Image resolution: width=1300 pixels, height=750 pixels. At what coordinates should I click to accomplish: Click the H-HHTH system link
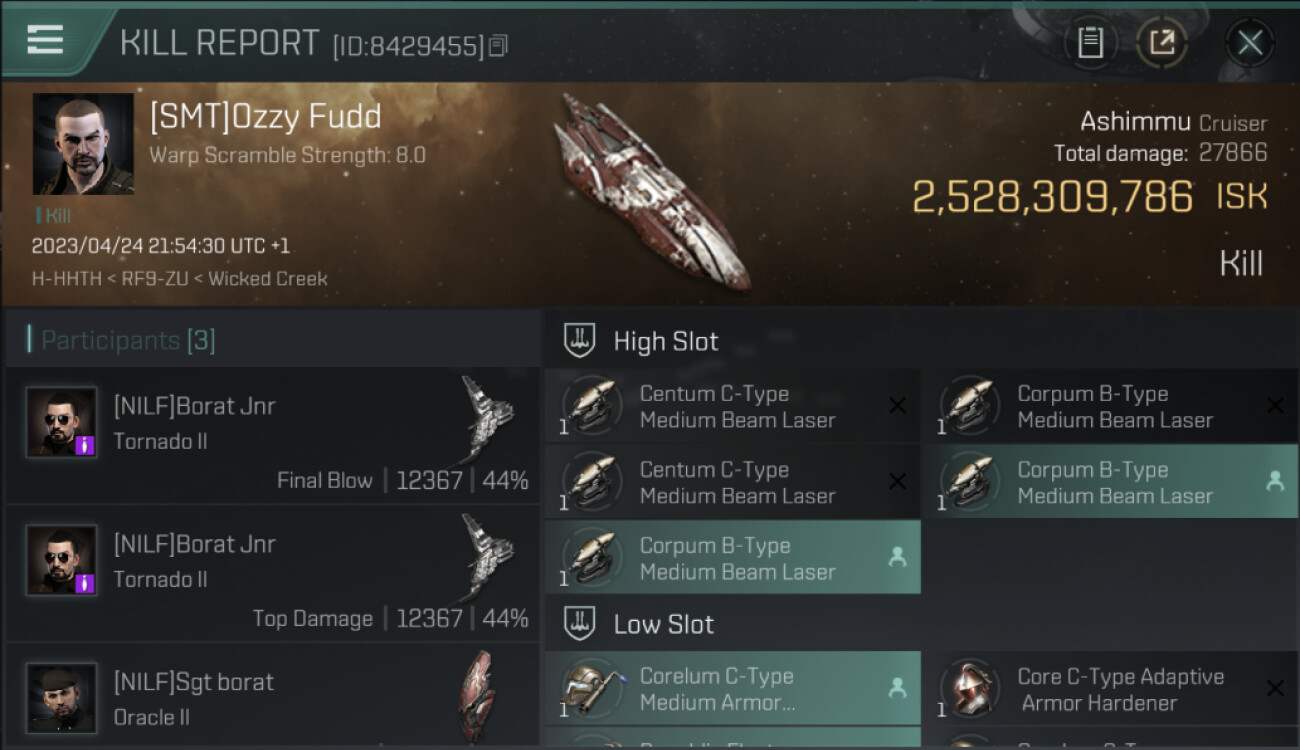(x=67, y=279)
